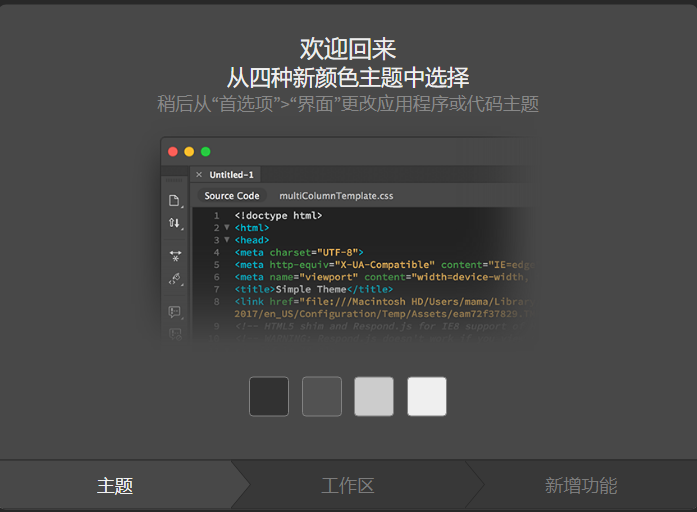Click the close X on Untitled-1 tab
Screen dimensions: 697x512
tap(198, 175)
